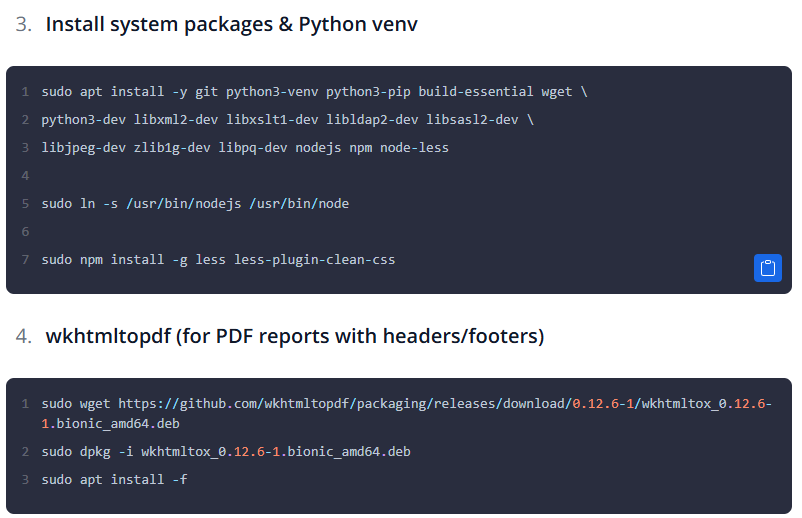
Task: Click the 'sudo apt install -f' line
Action: [x=114, y=480]
